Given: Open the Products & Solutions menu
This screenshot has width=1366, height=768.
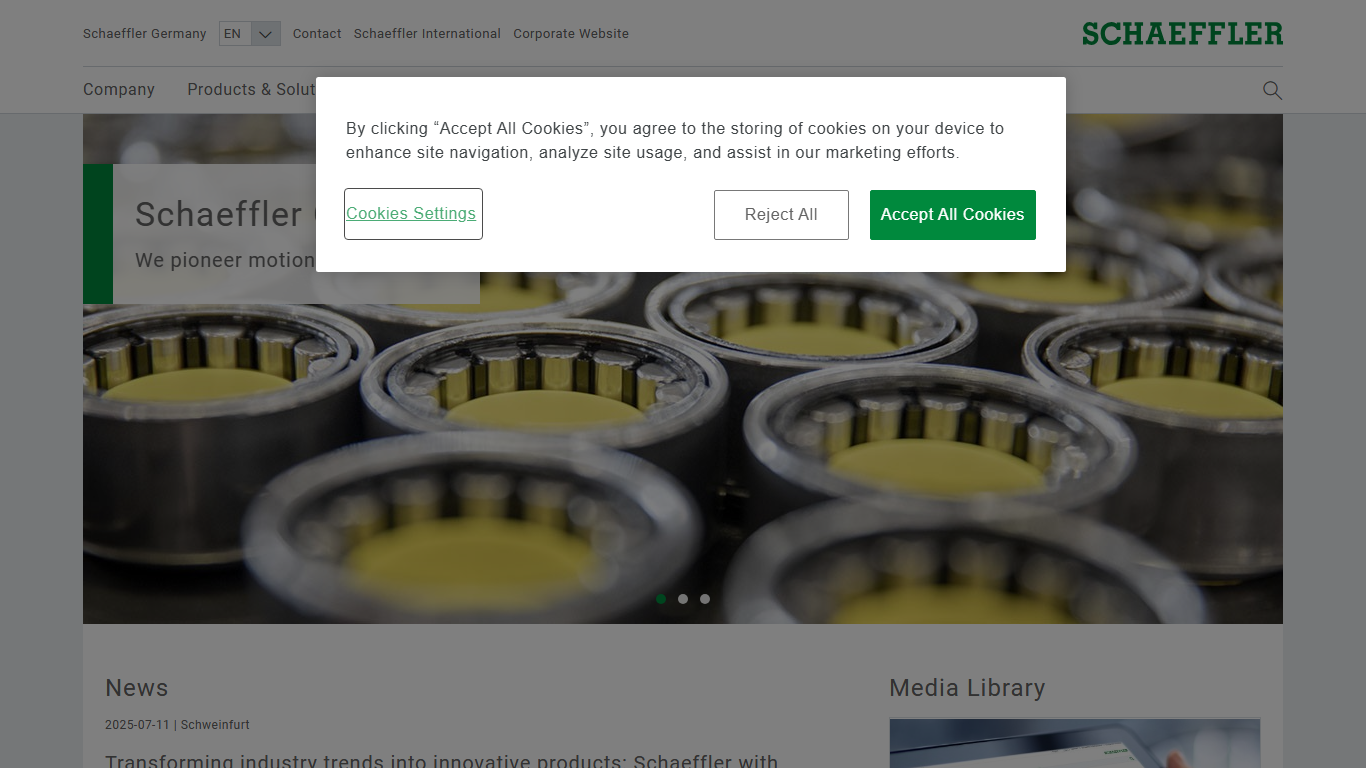Looking at the screenshot, I should coord(251,89).
